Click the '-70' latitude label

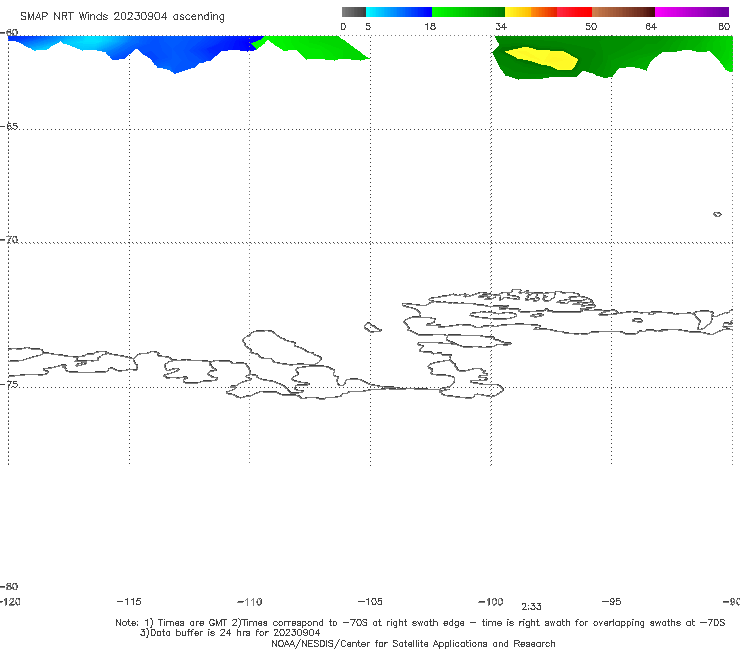(x=9, y=240)
